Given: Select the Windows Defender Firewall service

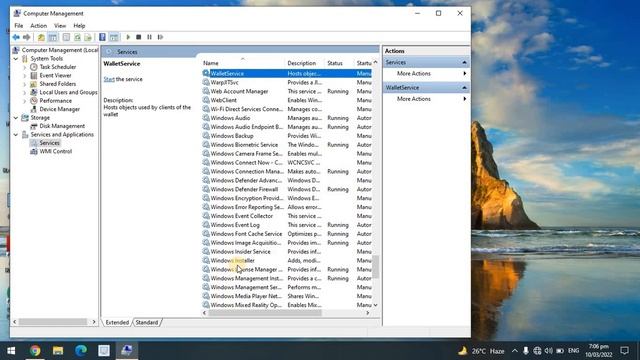Looking at the screenshot, I should click(x=287, y=189).
